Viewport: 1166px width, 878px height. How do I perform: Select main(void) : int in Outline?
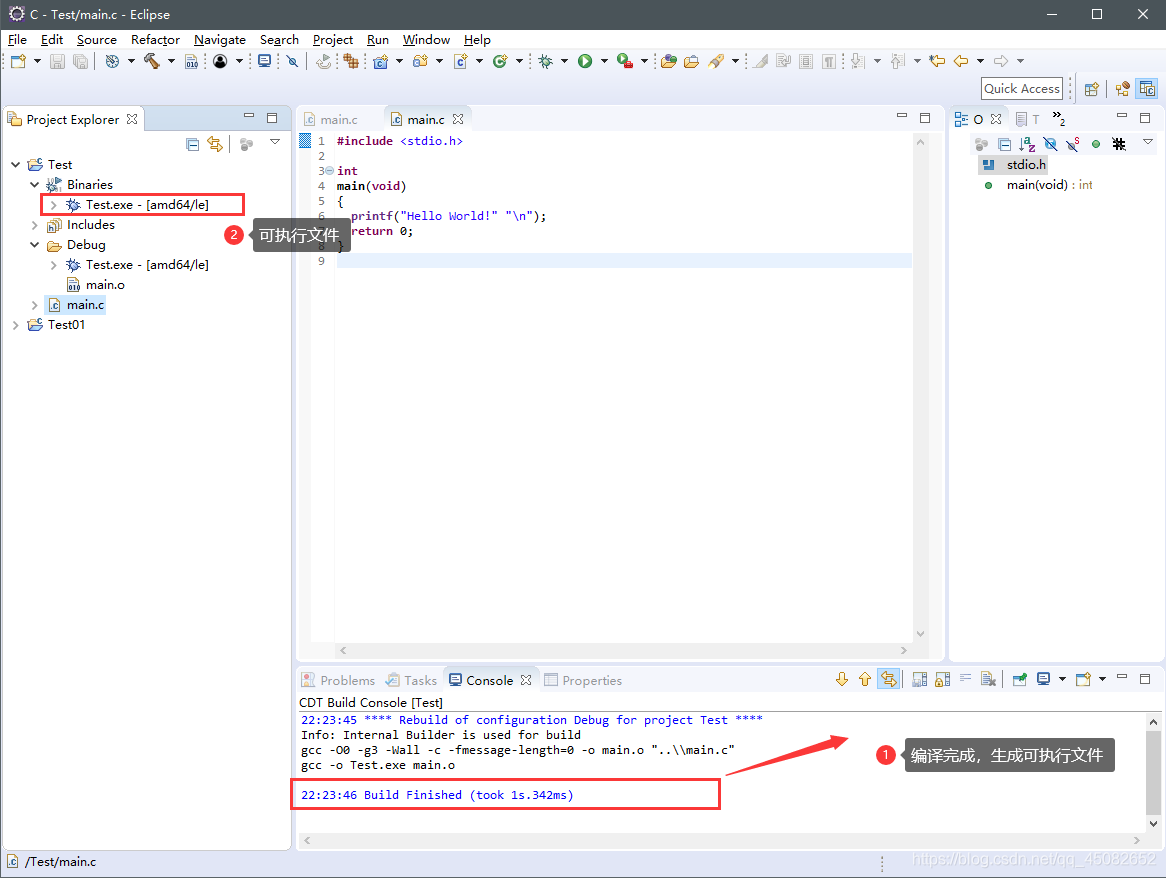coord(1038,185)
